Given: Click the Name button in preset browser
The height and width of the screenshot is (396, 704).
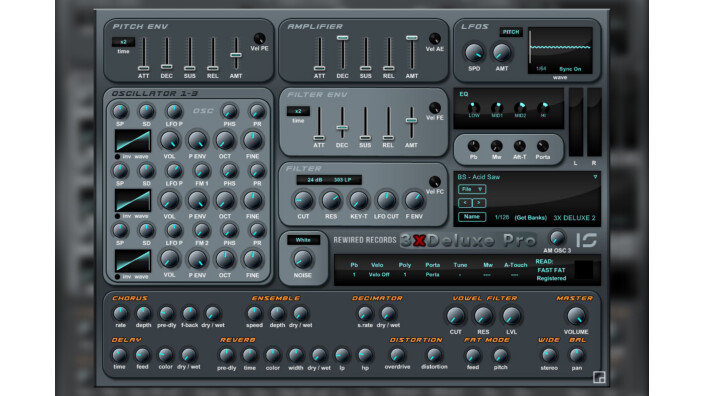Looking at the screenshot, I should pyautogui.click(x=472, y=217).
